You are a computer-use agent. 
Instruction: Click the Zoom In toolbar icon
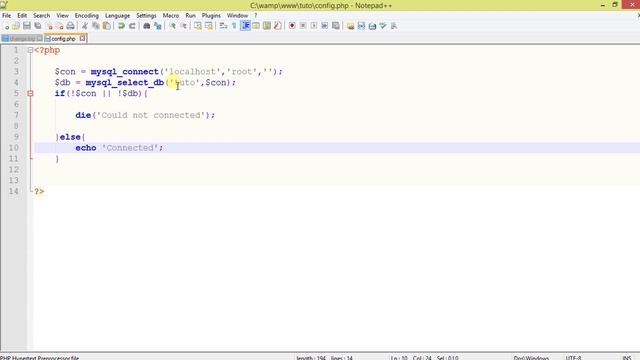pos(172,26)
